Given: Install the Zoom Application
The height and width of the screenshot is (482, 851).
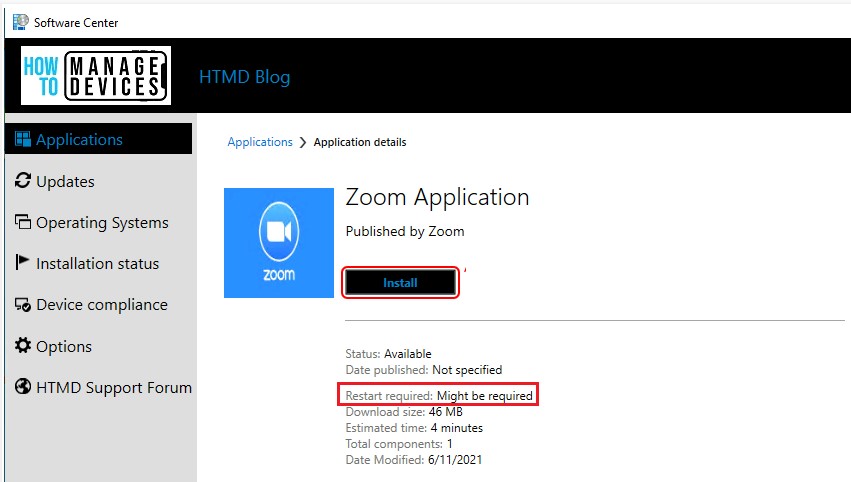Looking at the screenshot, I should [x=401, y=282].
